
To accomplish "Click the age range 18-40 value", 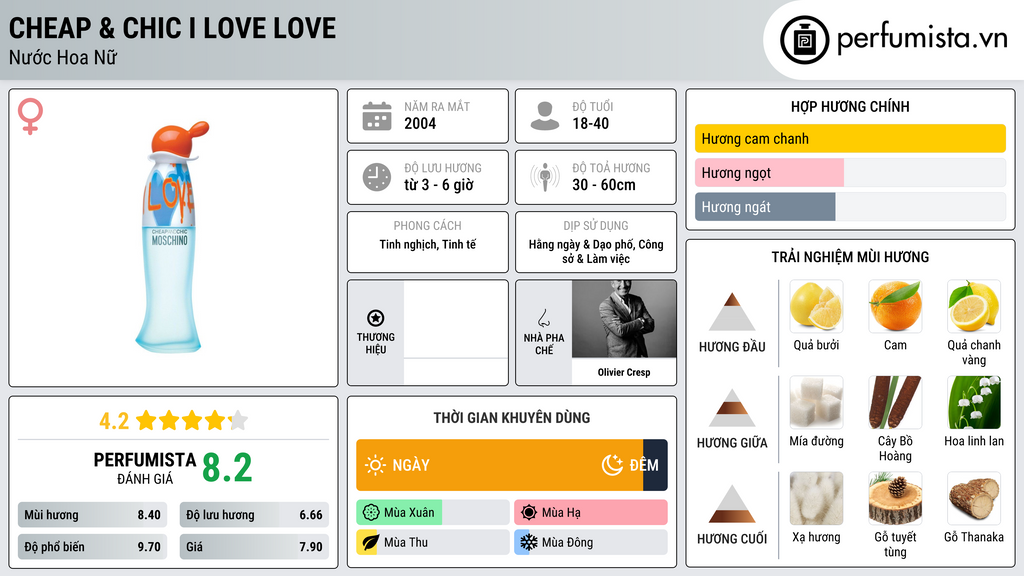I will [590, 123].
